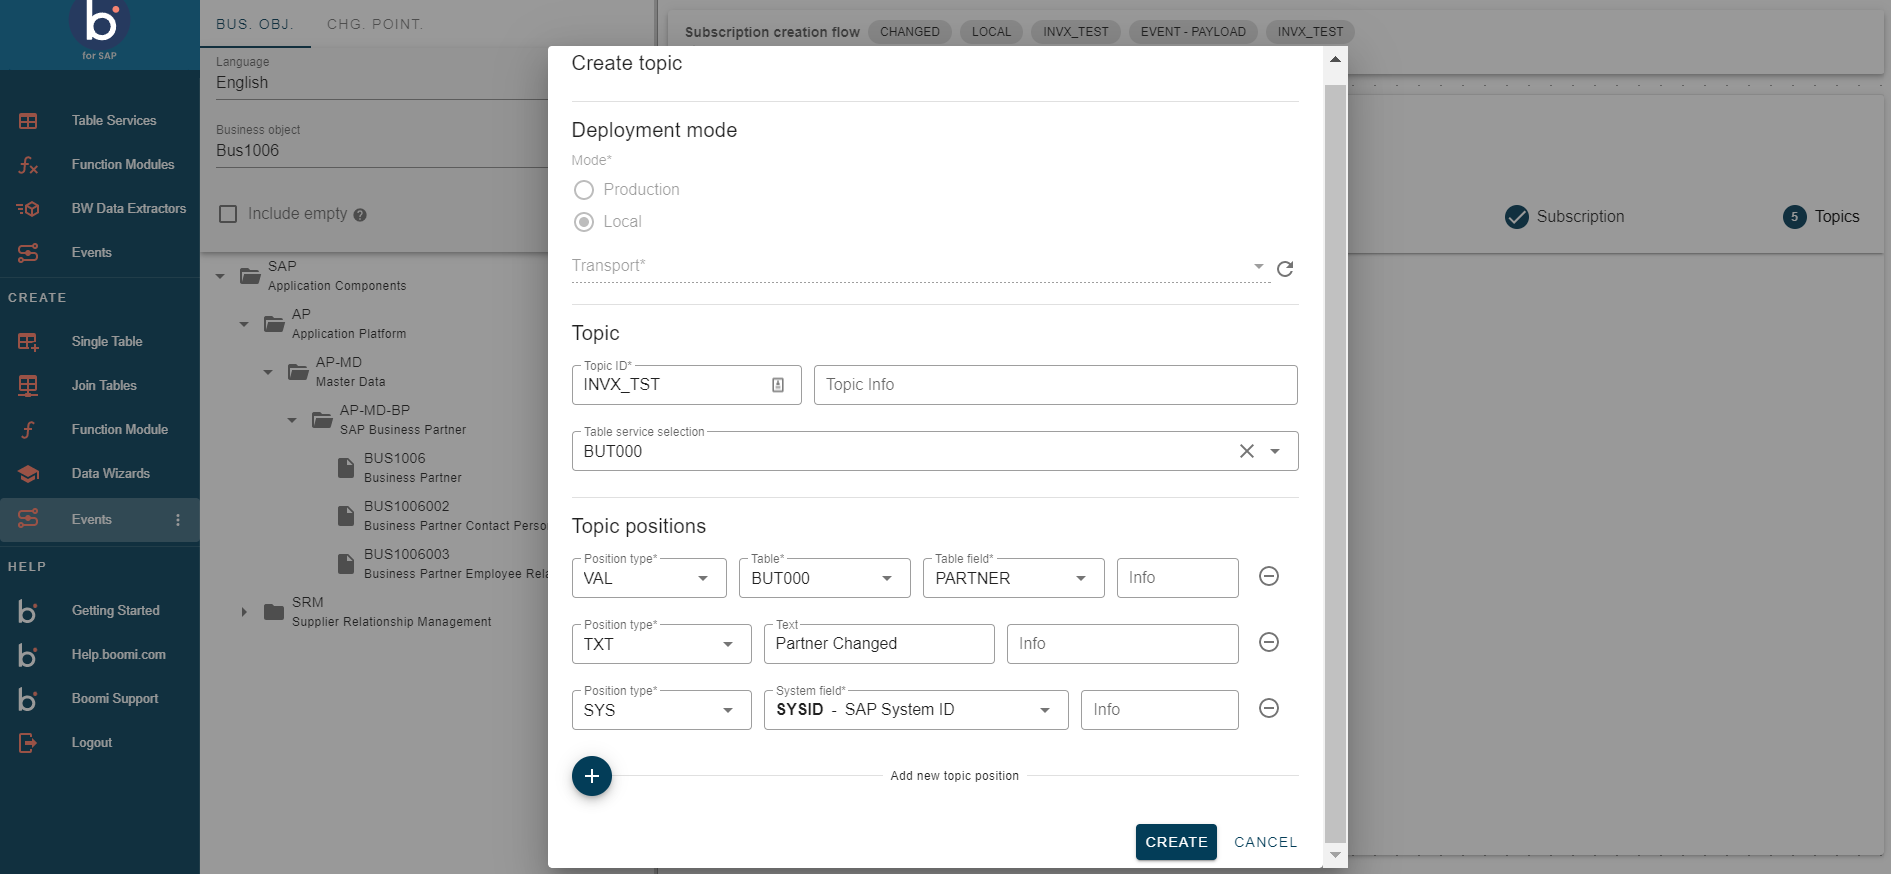Switch to the BUS. OBJ. tab
Screen dimensions: 1891x874
coord(255,24)
